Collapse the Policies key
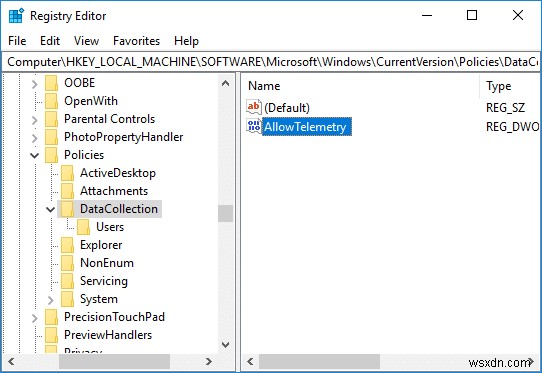Screen dimensions: 542x373 (x=35, y=156)
